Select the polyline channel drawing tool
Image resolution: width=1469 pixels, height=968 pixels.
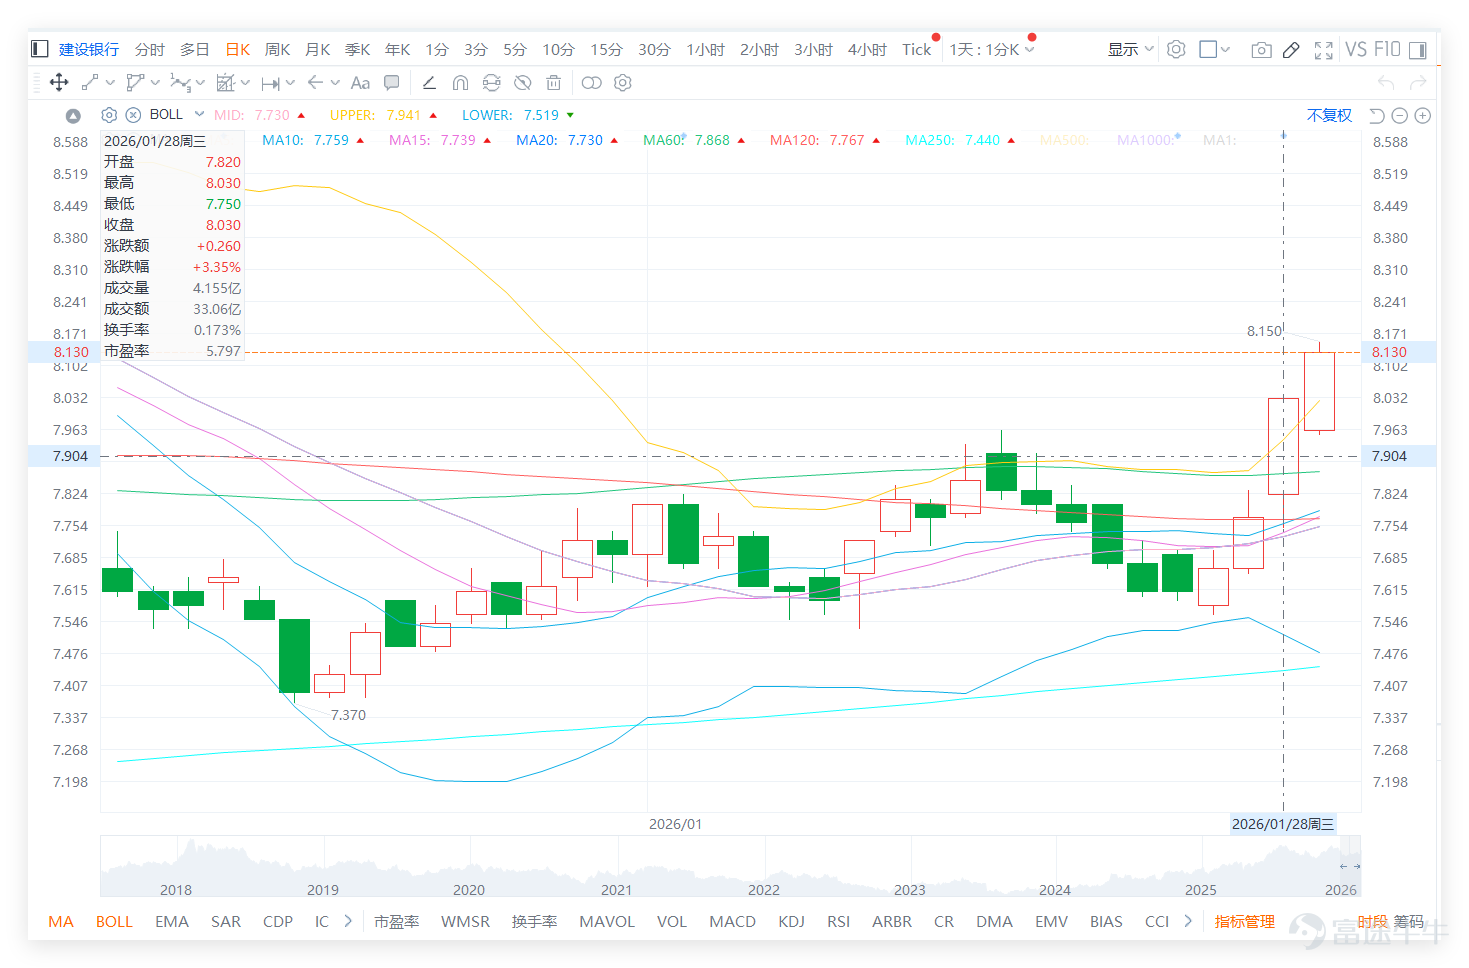(135, 83)
